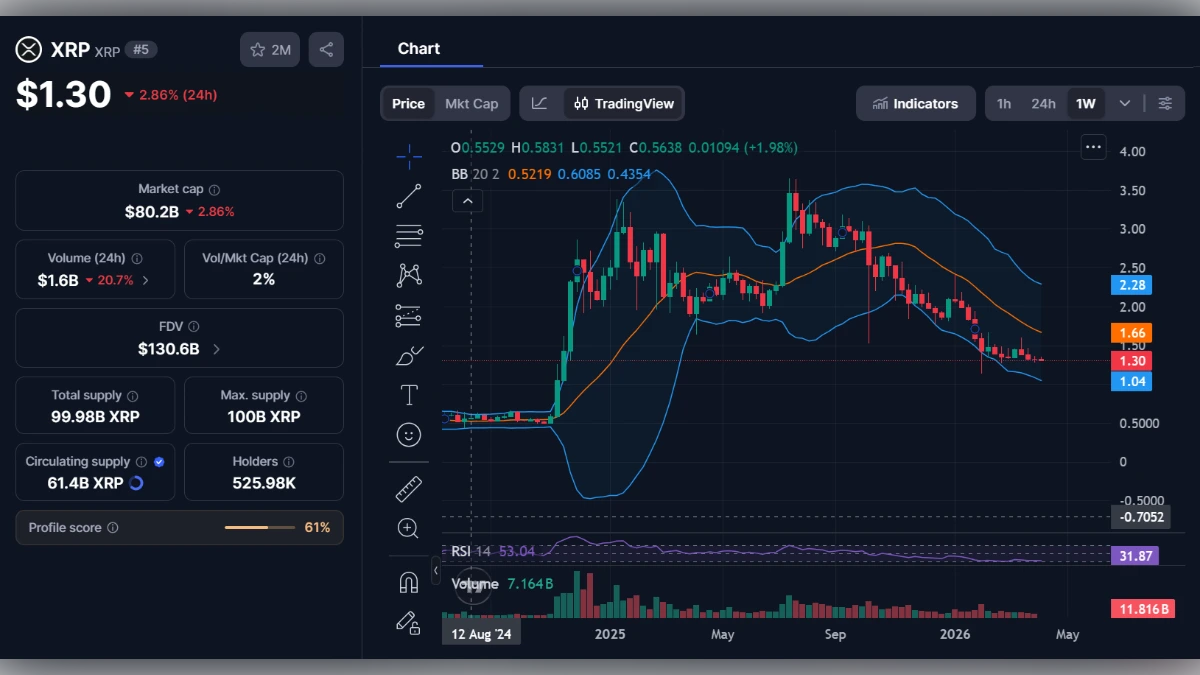Open the more options menu on the chart

point(1093,146)
